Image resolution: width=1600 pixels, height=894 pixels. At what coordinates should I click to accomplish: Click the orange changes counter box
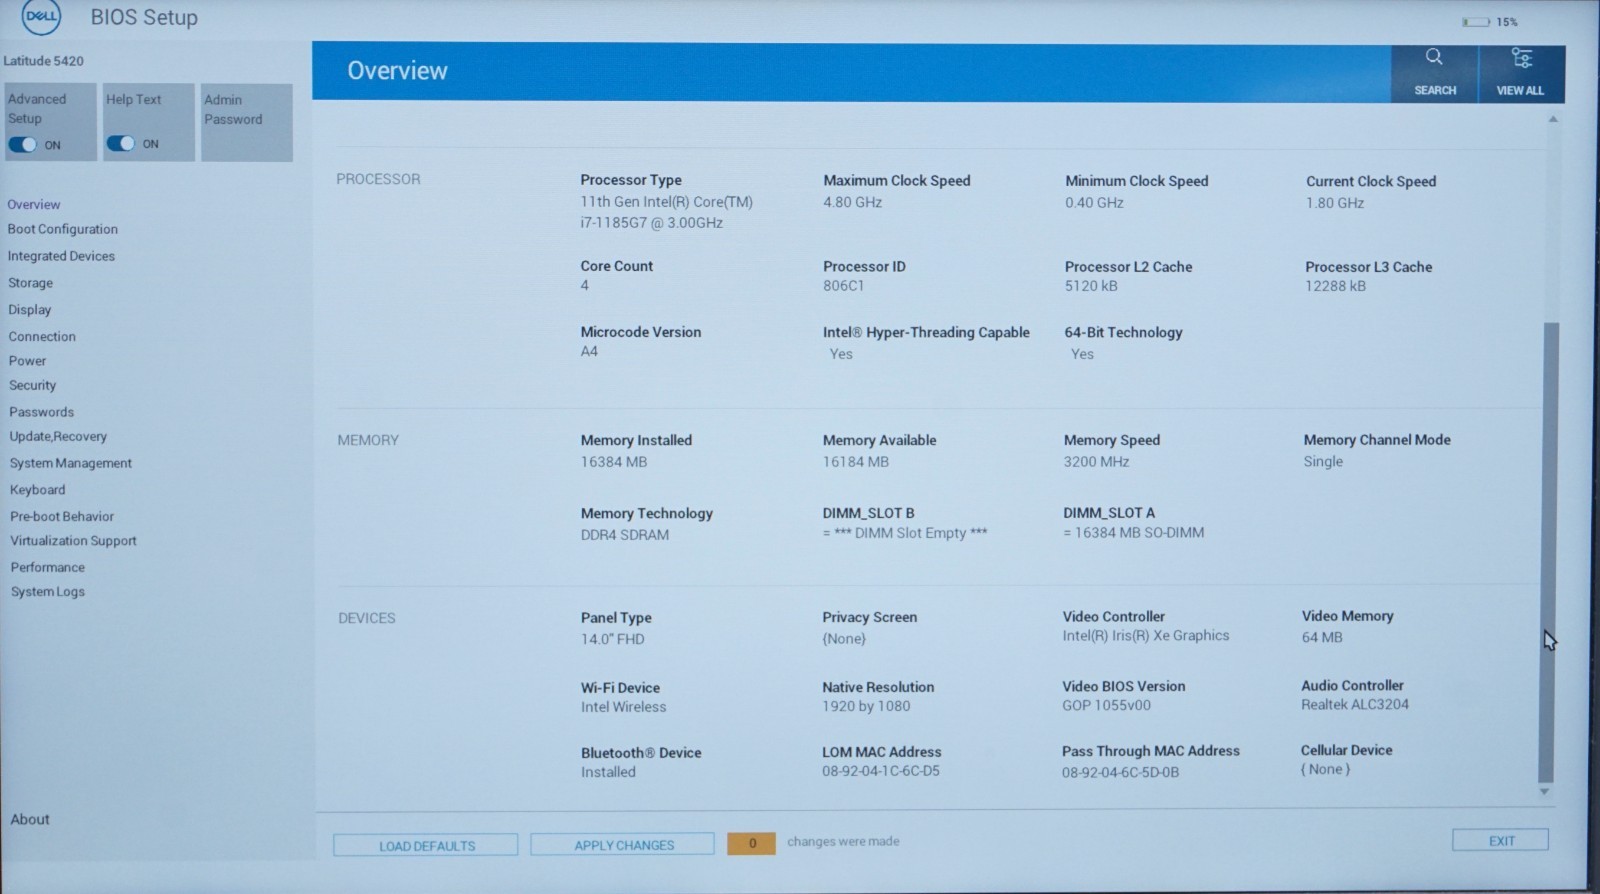pyautogui.click(x=752, y=843)
